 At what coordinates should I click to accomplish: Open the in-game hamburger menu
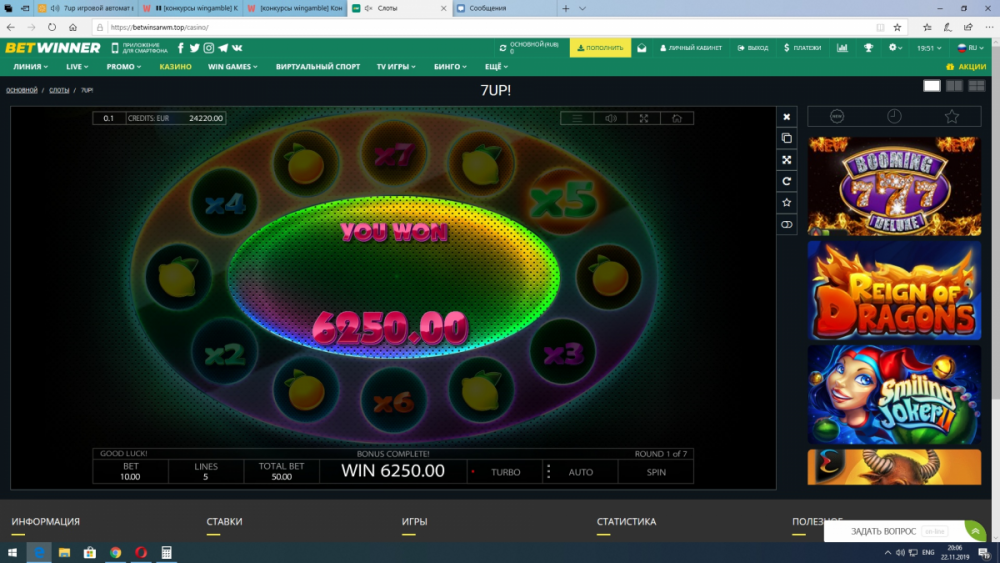point(577,118)
